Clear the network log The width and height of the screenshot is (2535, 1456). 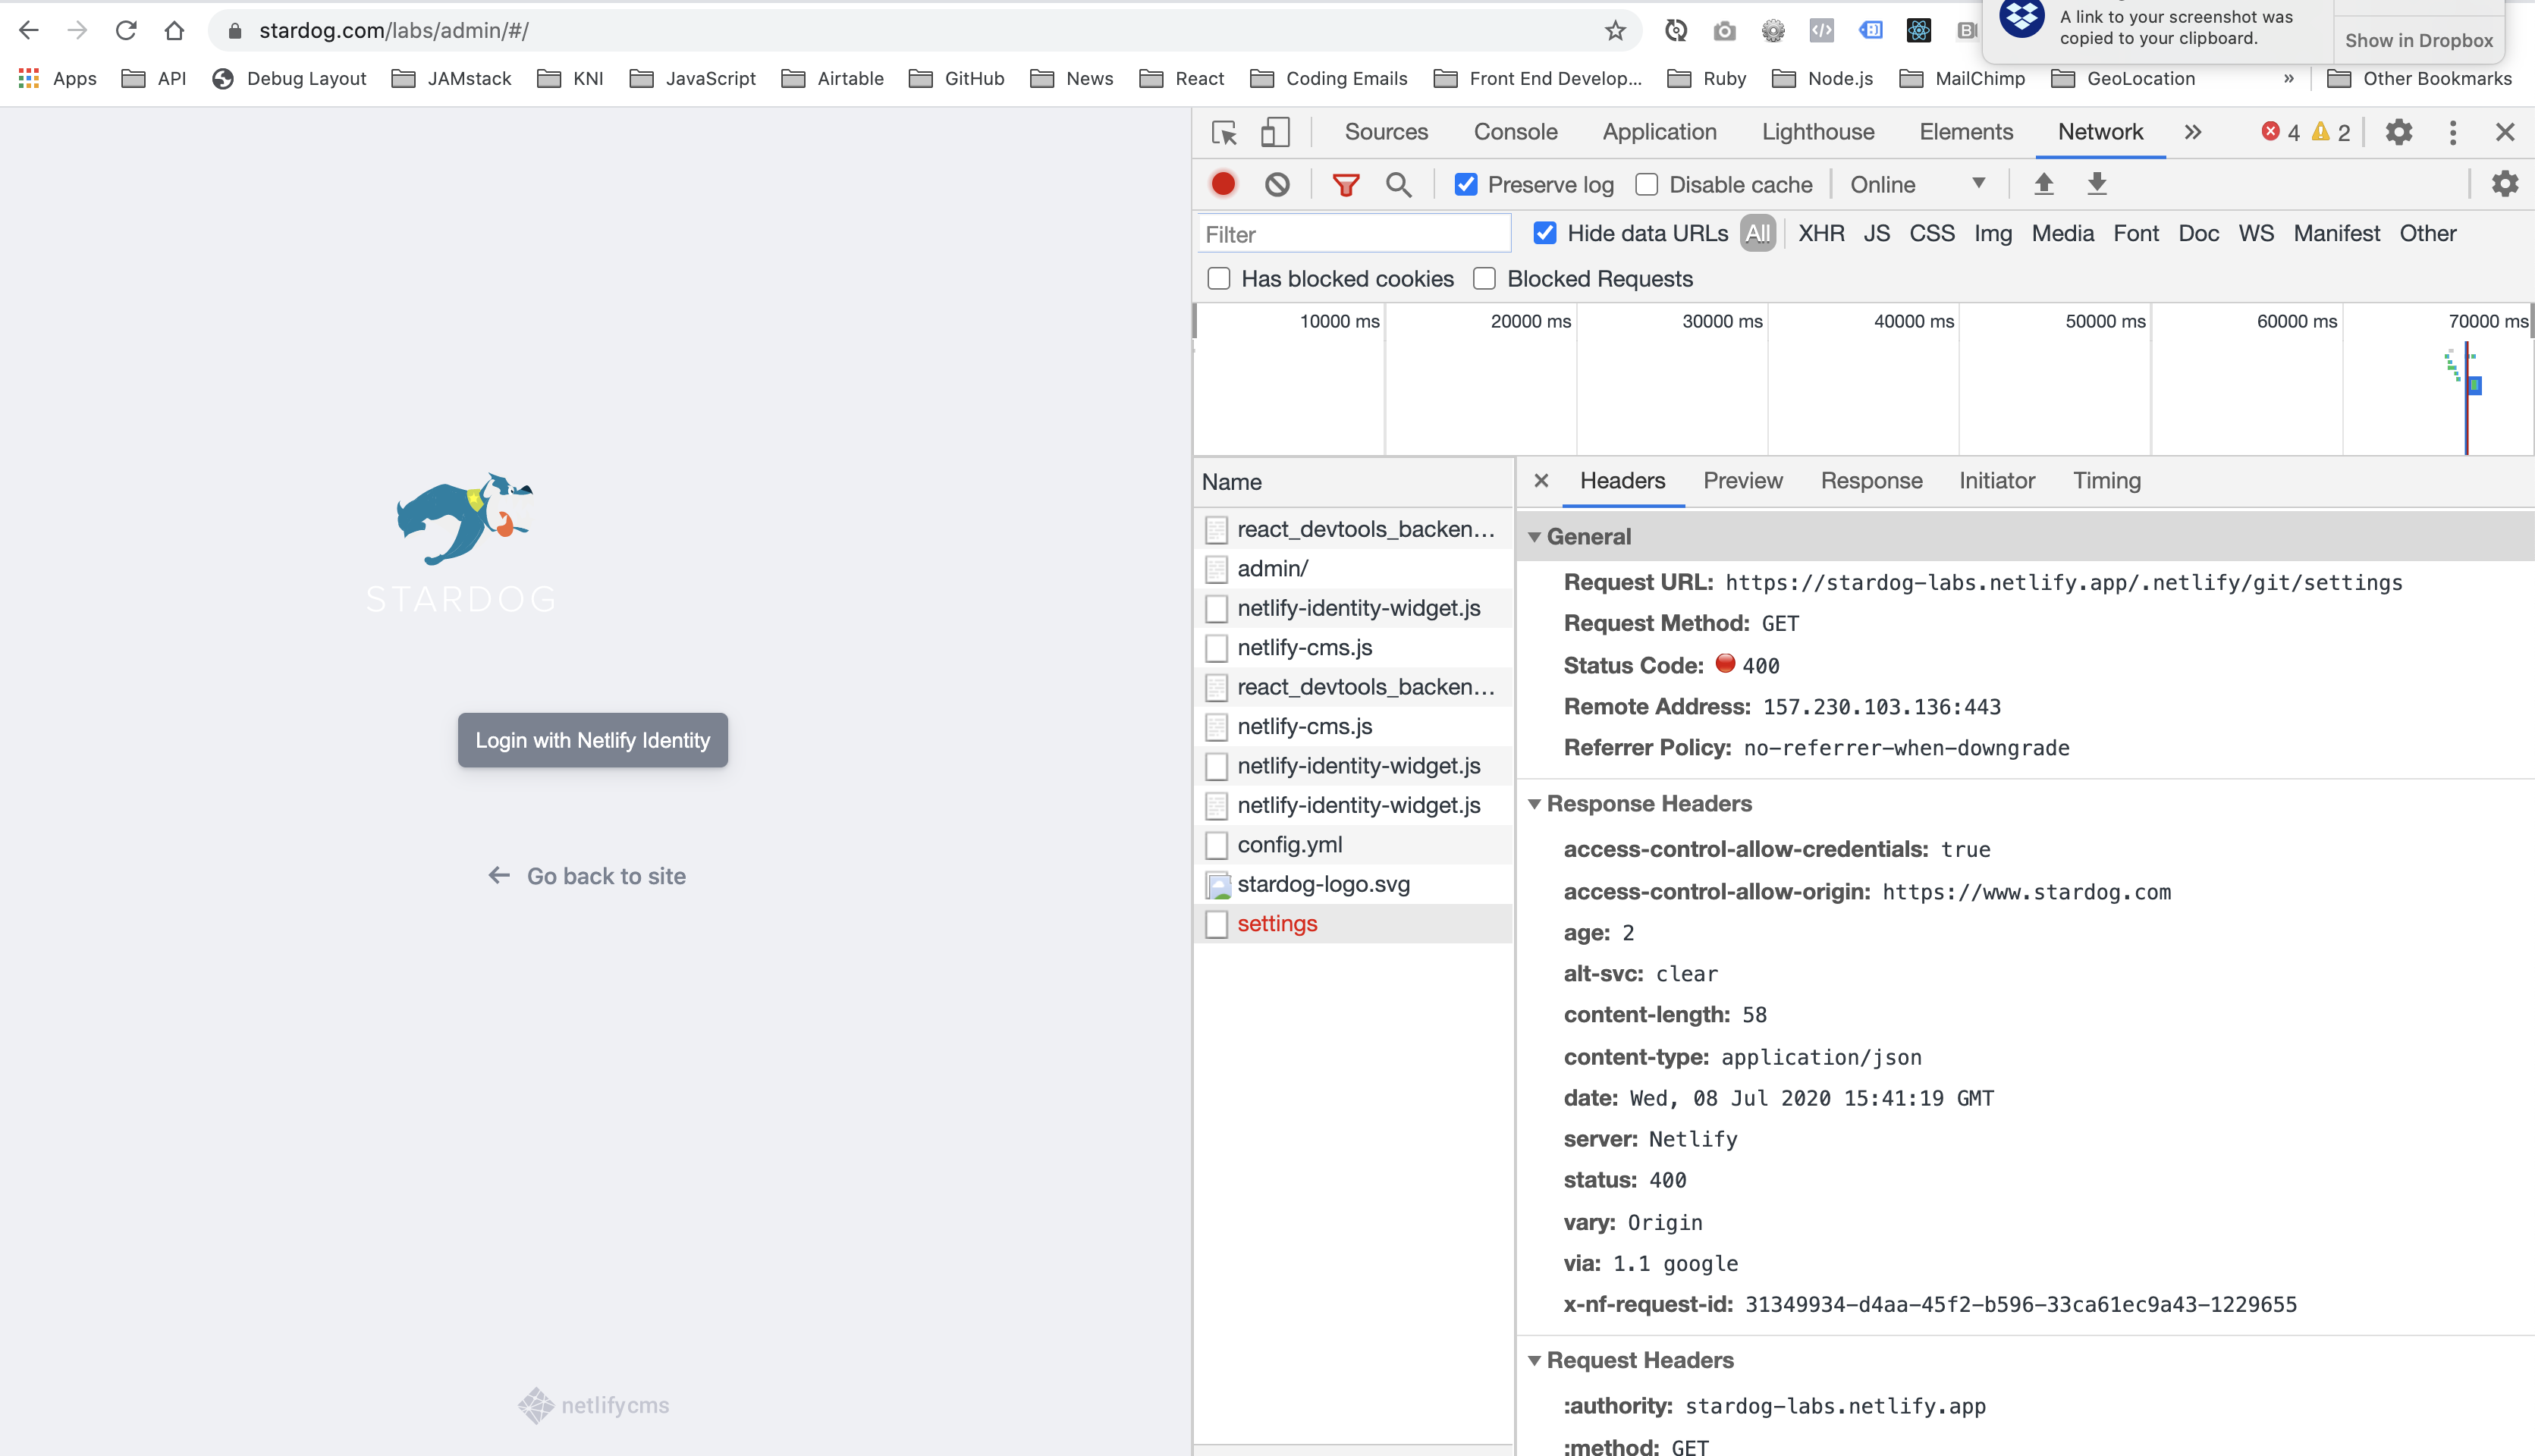pos(1277,184)
